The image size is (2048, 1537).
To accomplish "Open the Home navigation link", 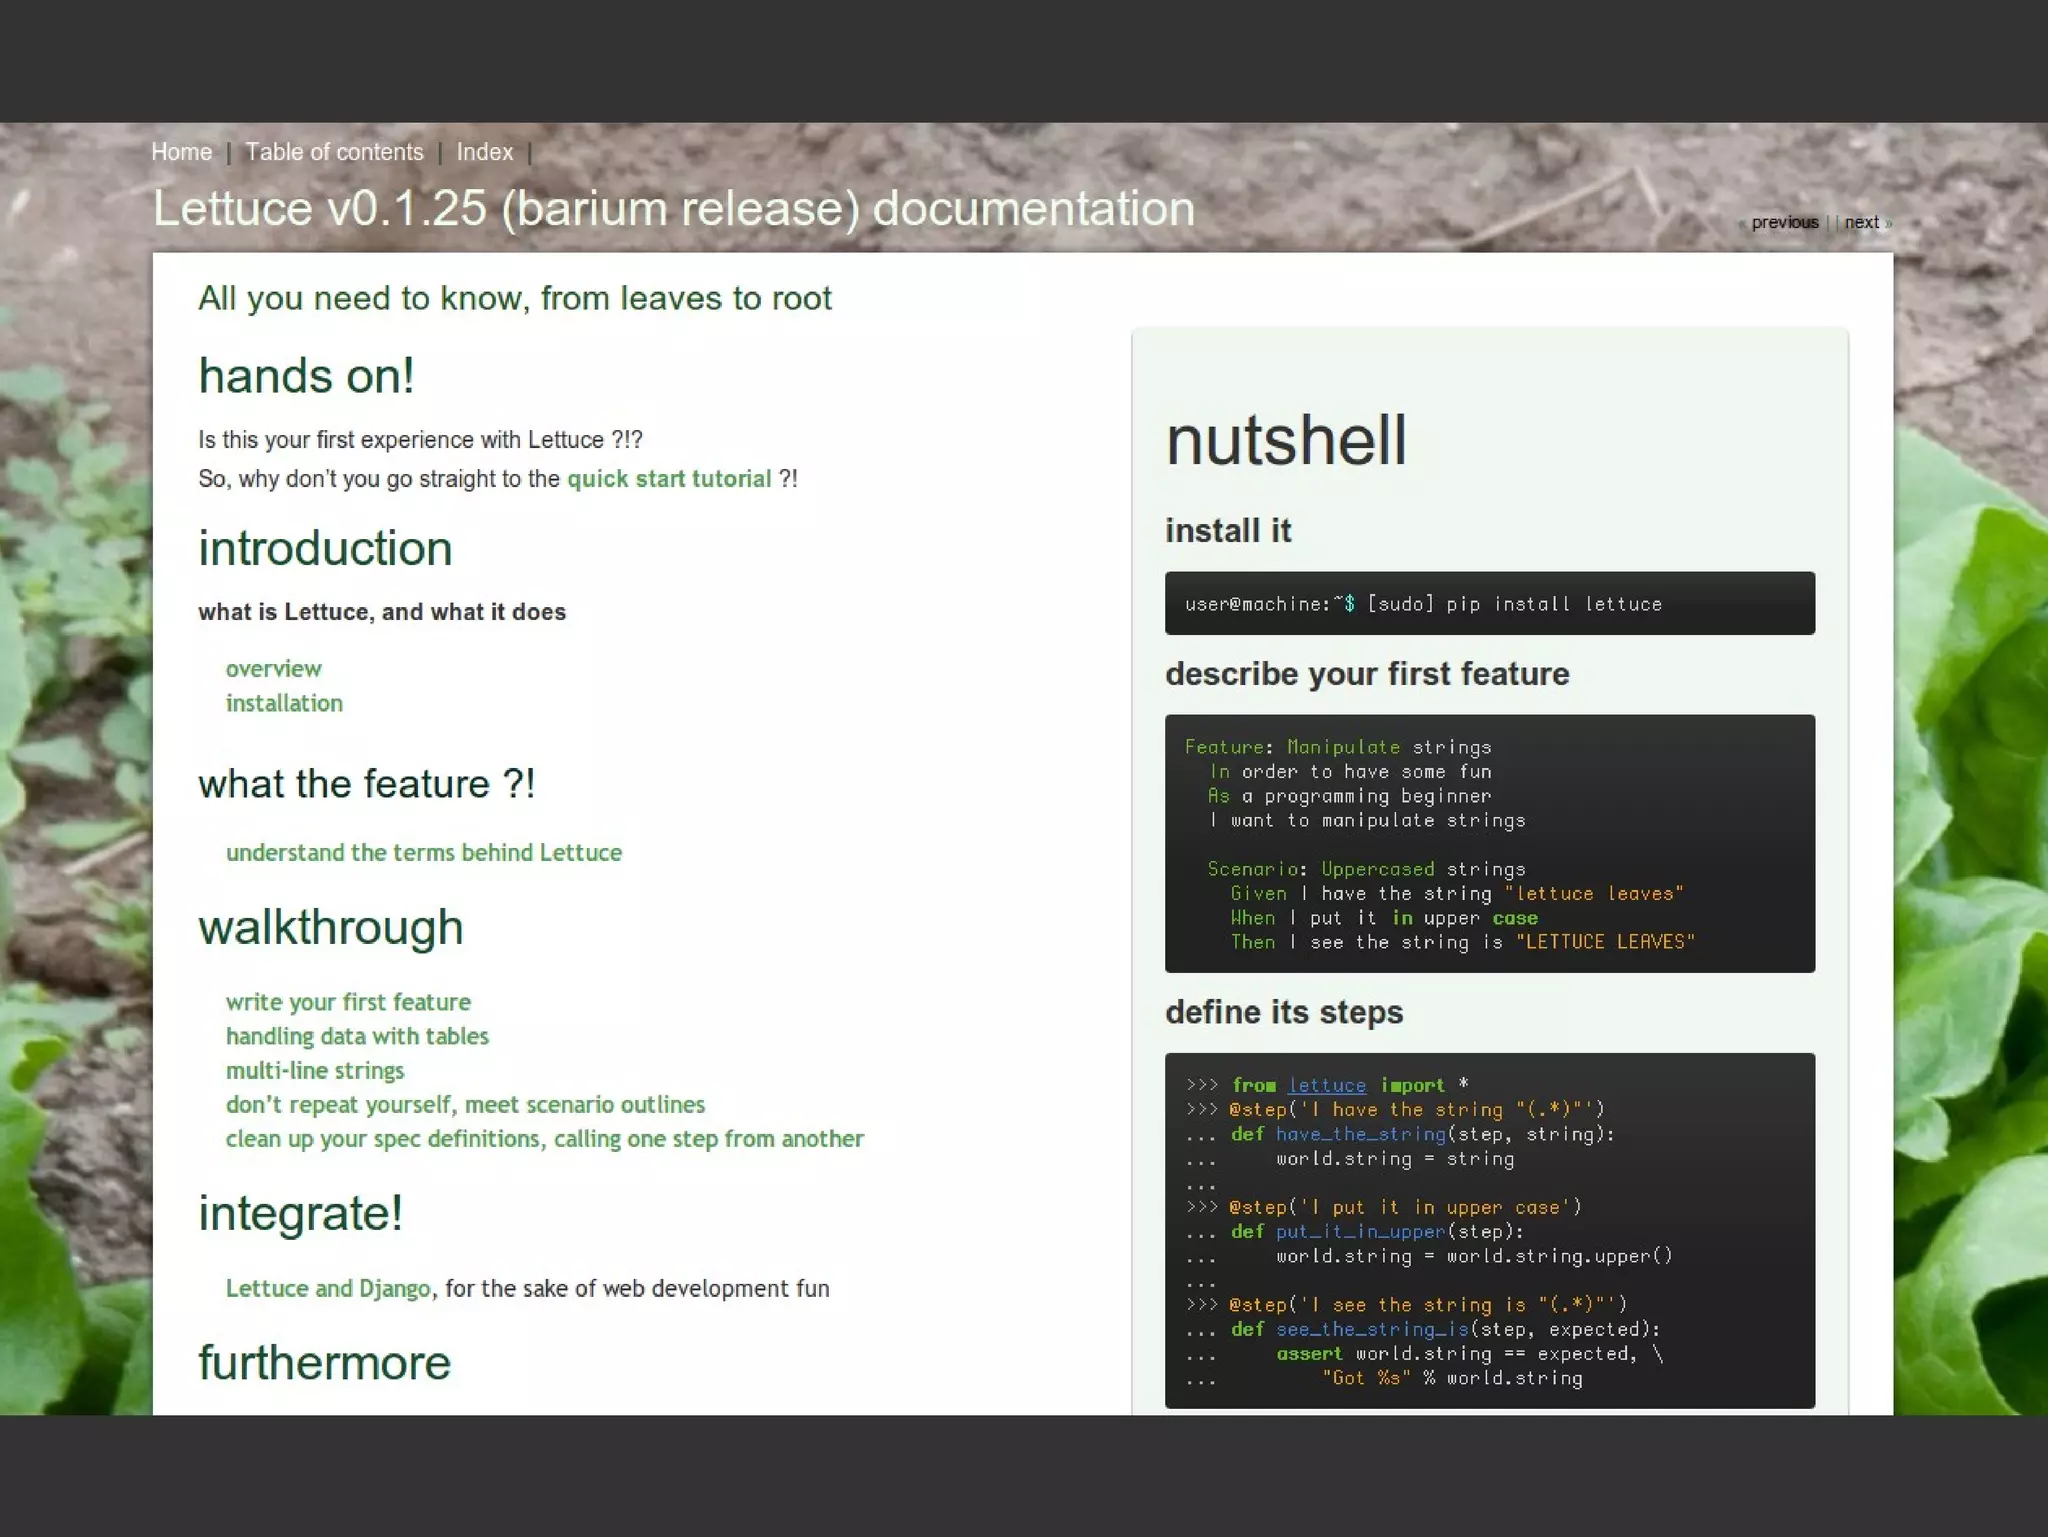I will pyautogui.click(x=181, y=152).
